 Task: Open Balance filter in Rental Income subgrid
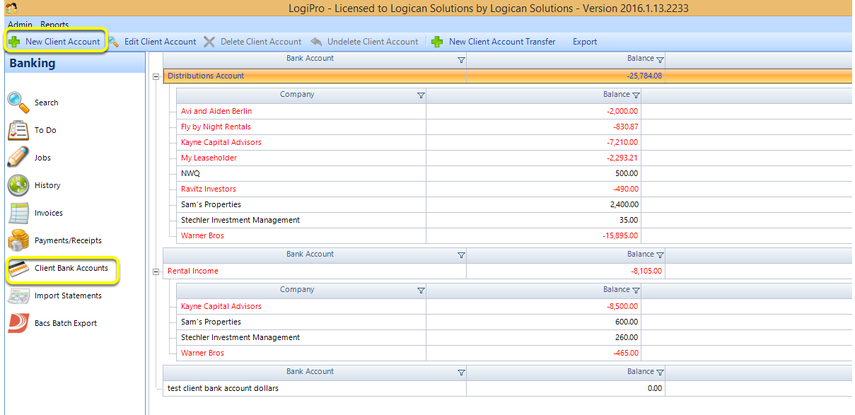click(635, 290)
